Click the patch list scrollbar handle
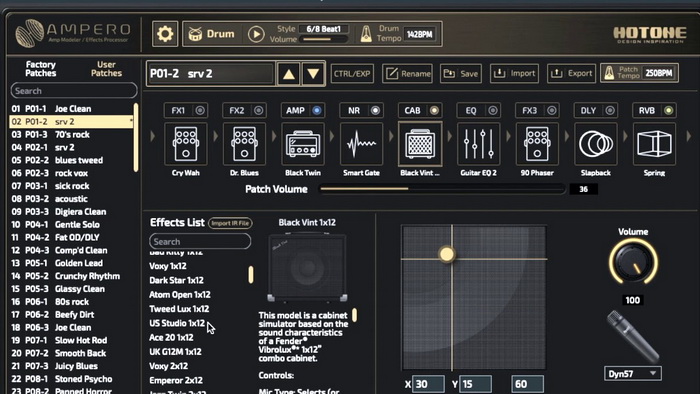The height and width of the screenshot is (394, 700). 136,137
